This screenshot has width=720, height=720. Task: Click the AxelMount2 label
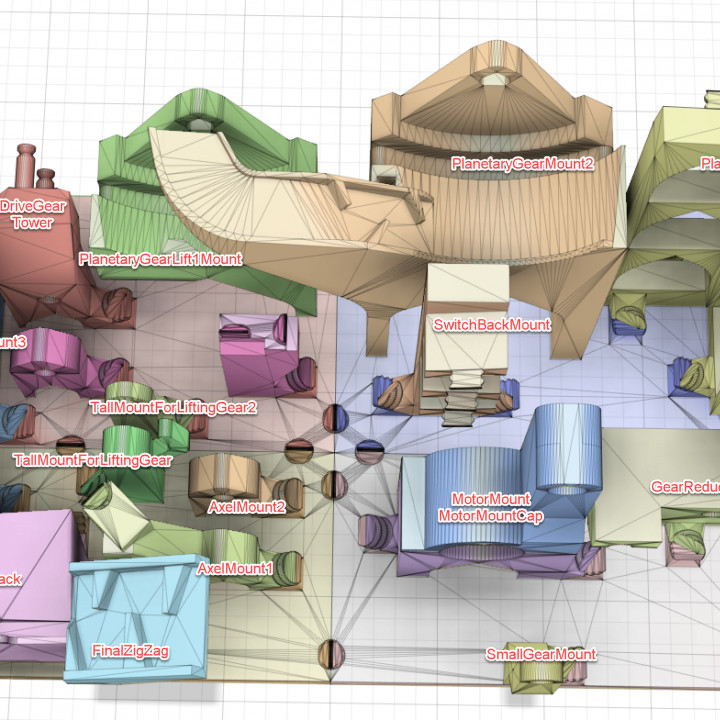point(246,507)
